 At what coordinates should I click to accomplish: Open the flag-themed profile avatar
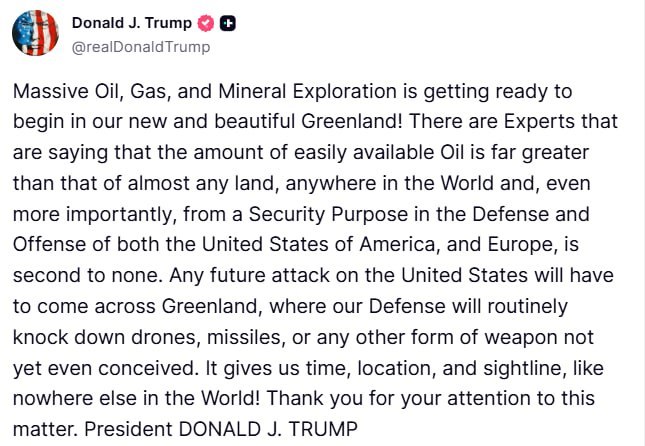[35, 33]
